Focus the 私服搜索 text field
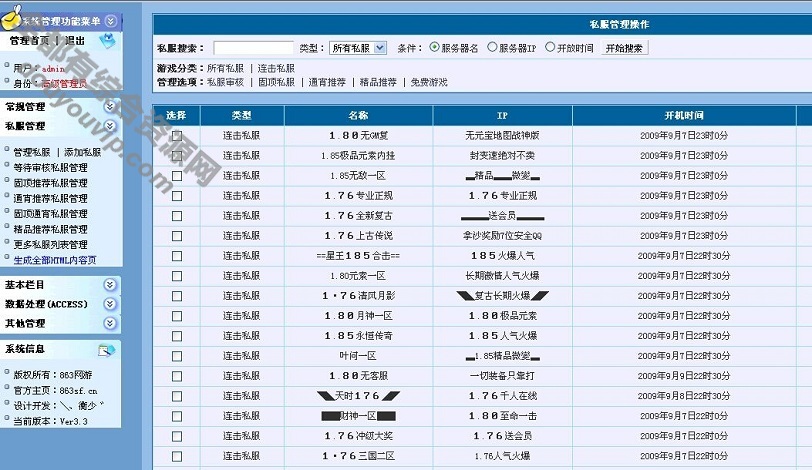Viewport: 812px width, 470px height. pos(253,48)
